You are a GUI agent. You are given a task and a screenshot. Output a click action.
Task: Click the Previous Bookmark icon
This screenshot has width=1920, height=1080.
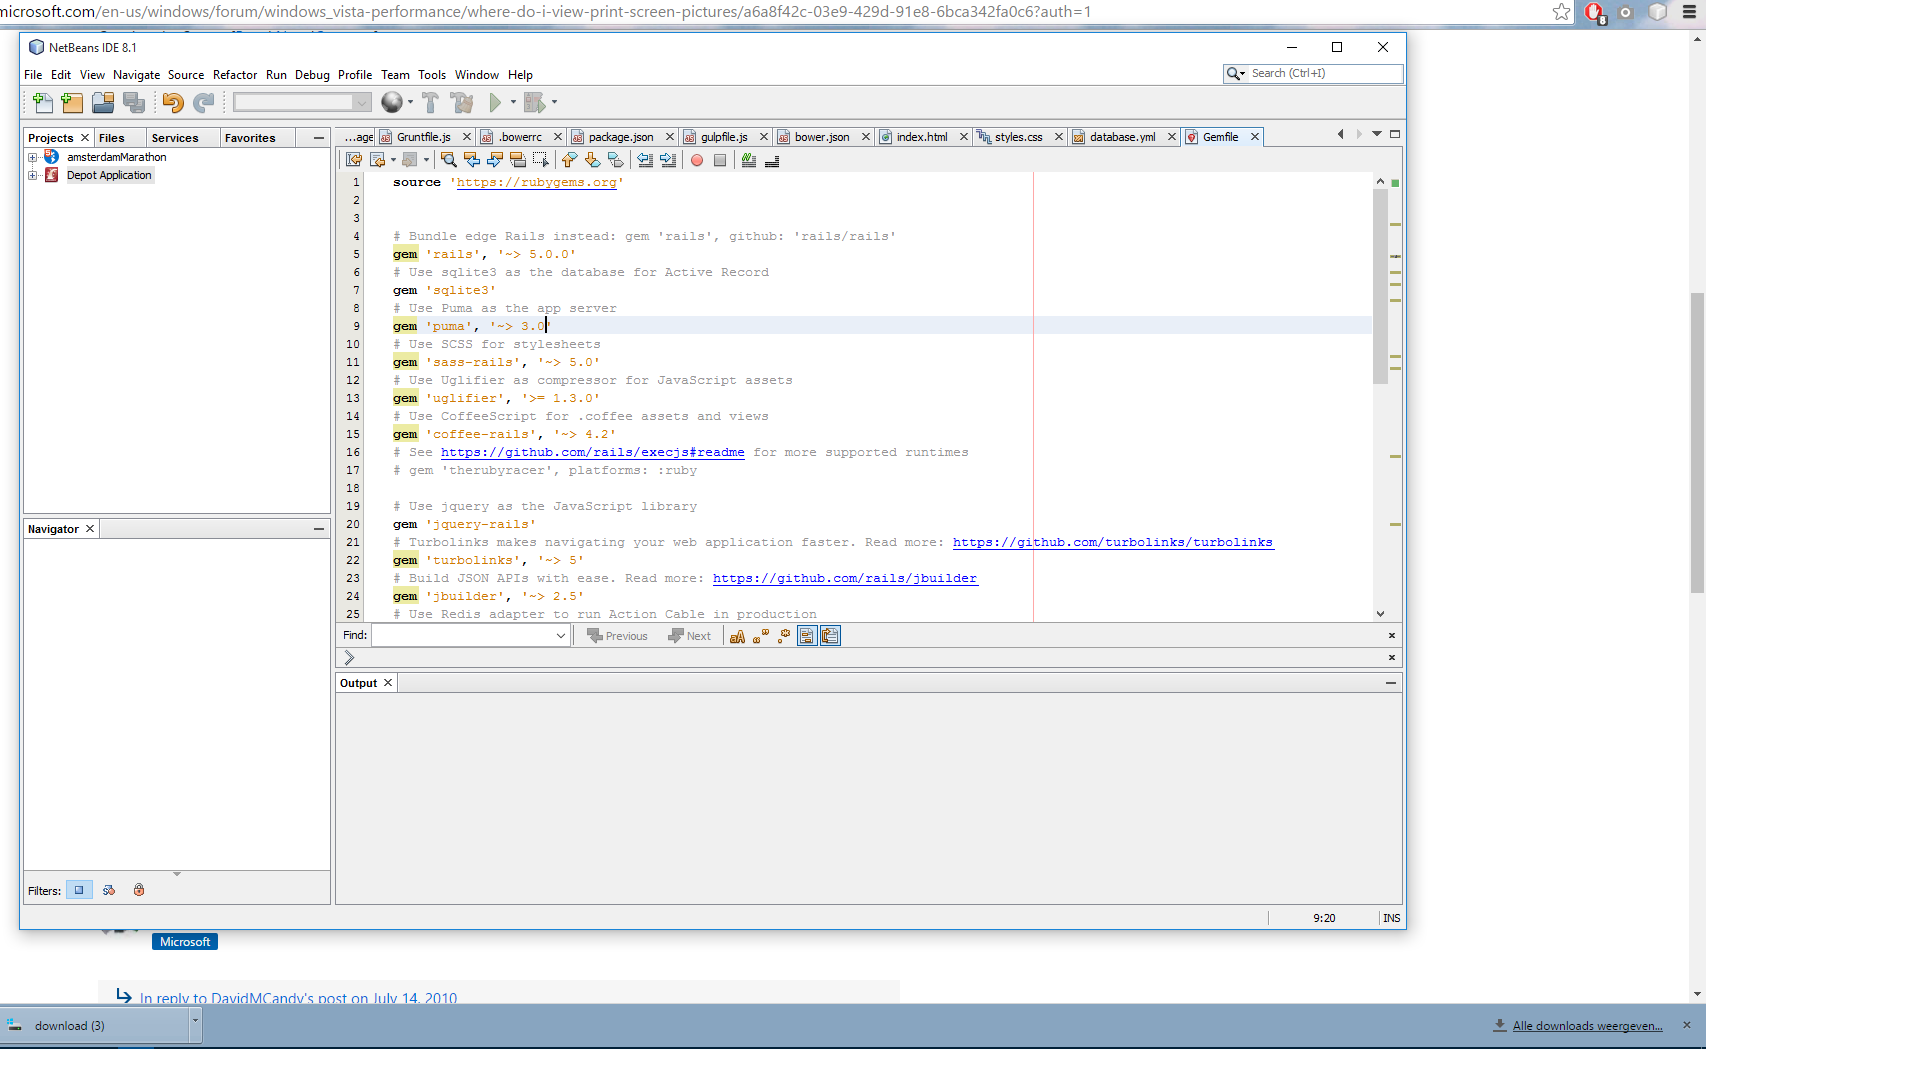(570, 160)
